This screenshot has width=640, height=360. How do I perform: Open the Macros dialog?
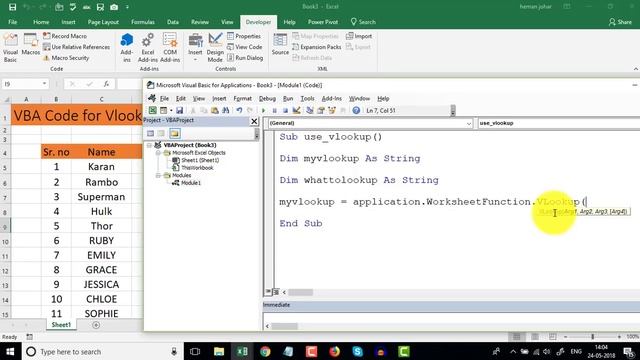31,45
